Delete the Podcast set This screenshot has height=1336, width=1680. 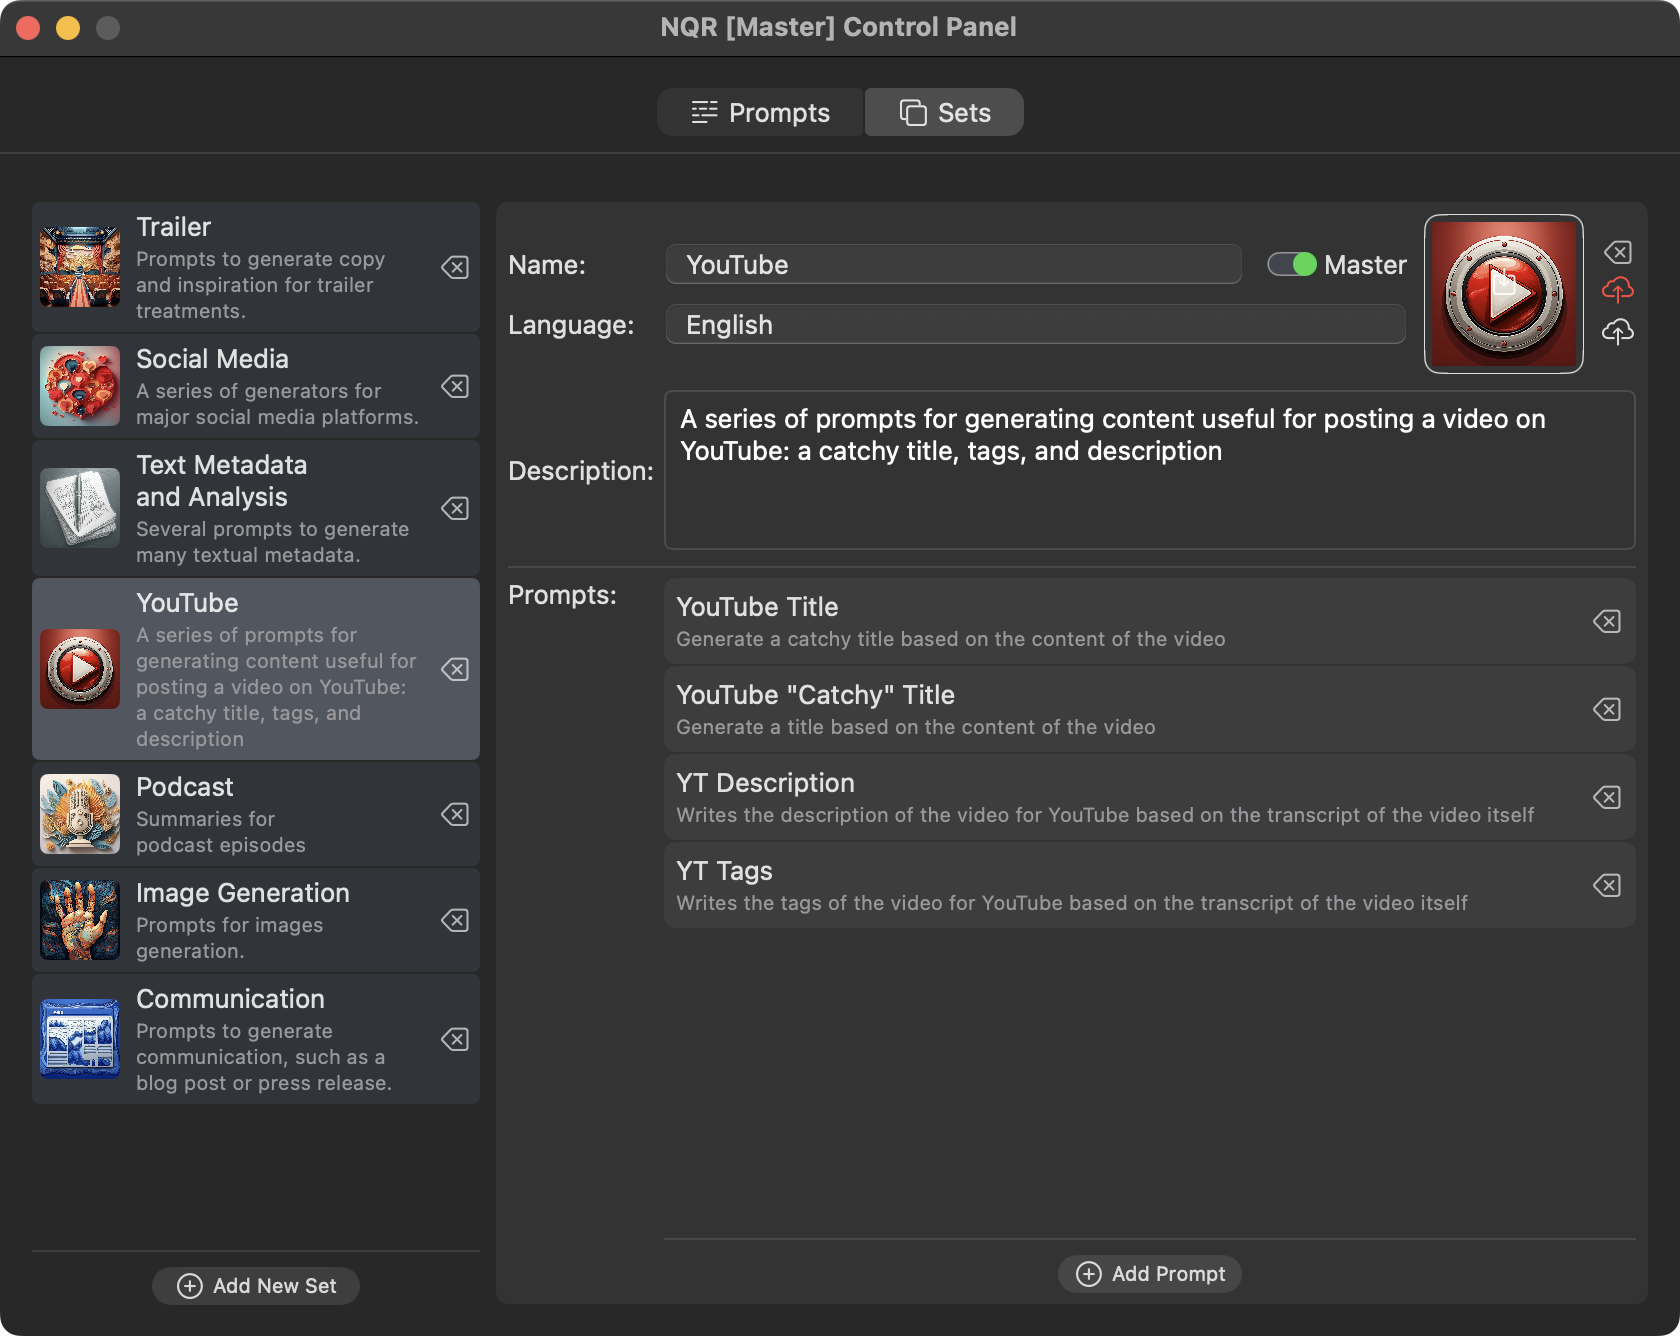[455, 815]
